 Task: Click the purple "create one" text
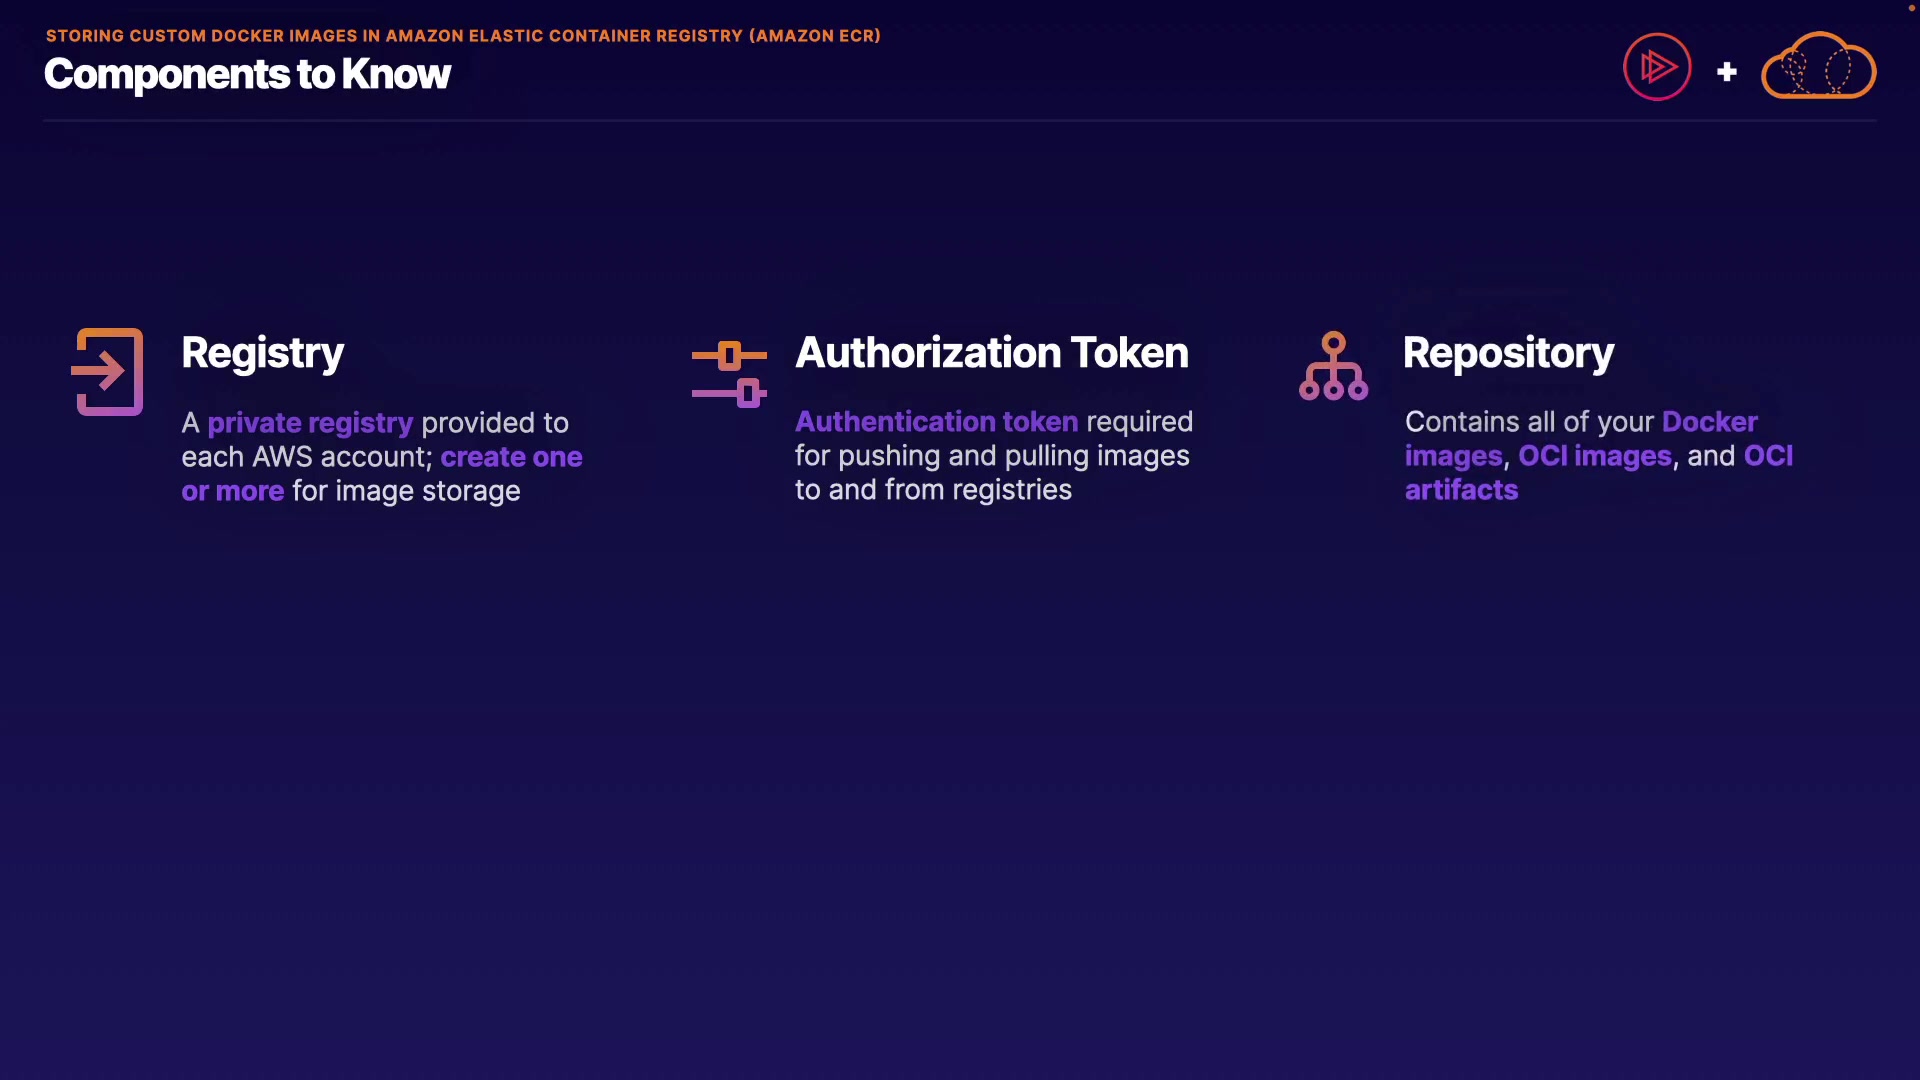[x=511, y=457]
